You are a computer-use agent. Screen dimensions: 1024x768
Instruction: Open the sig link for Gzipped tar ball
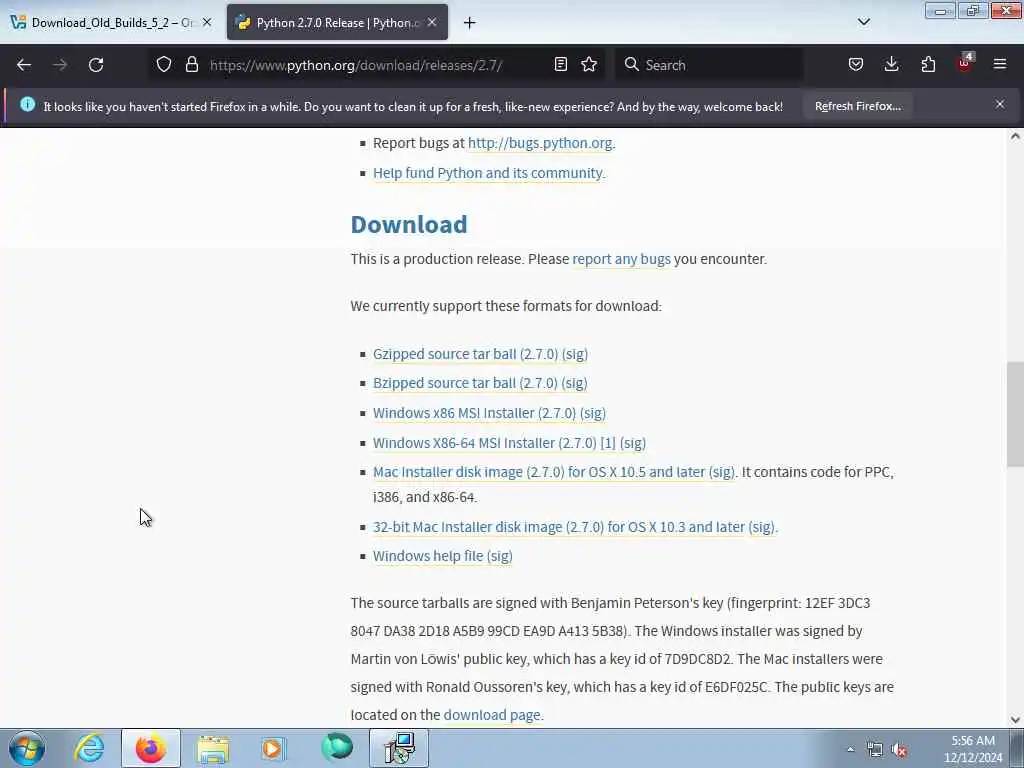(x=575, y=354)
